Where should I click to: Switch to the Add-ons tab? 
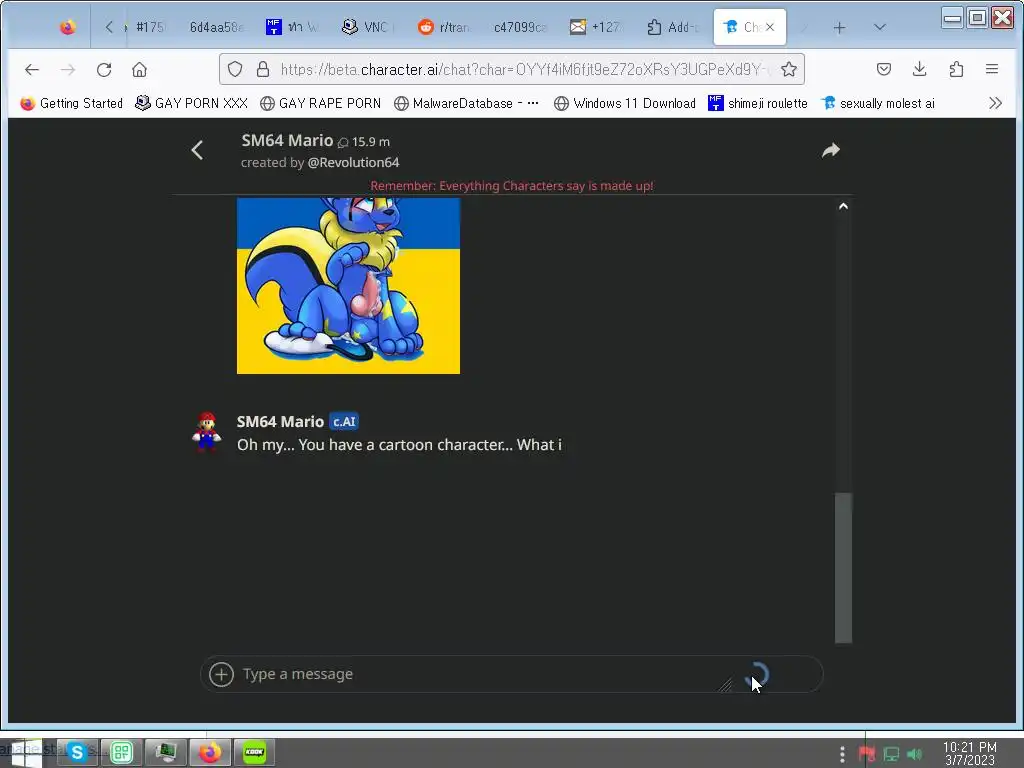pos(673,27)
